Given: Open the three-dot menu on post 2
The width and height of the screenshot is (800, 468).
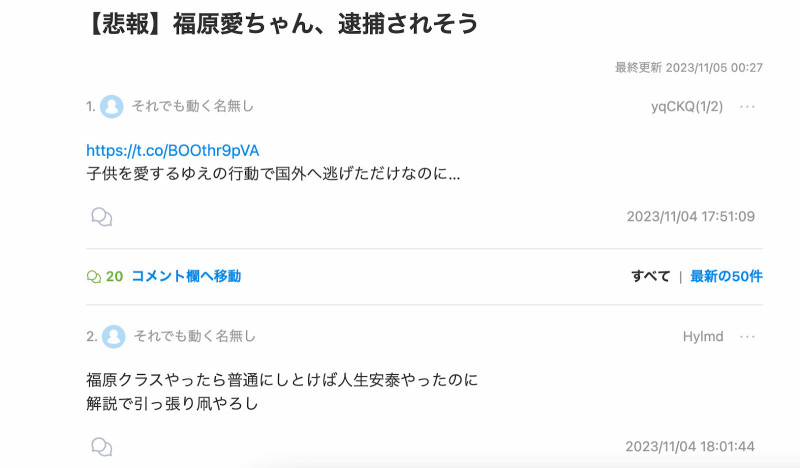Looking at the screenshot, I should click(x=747, y=337).
